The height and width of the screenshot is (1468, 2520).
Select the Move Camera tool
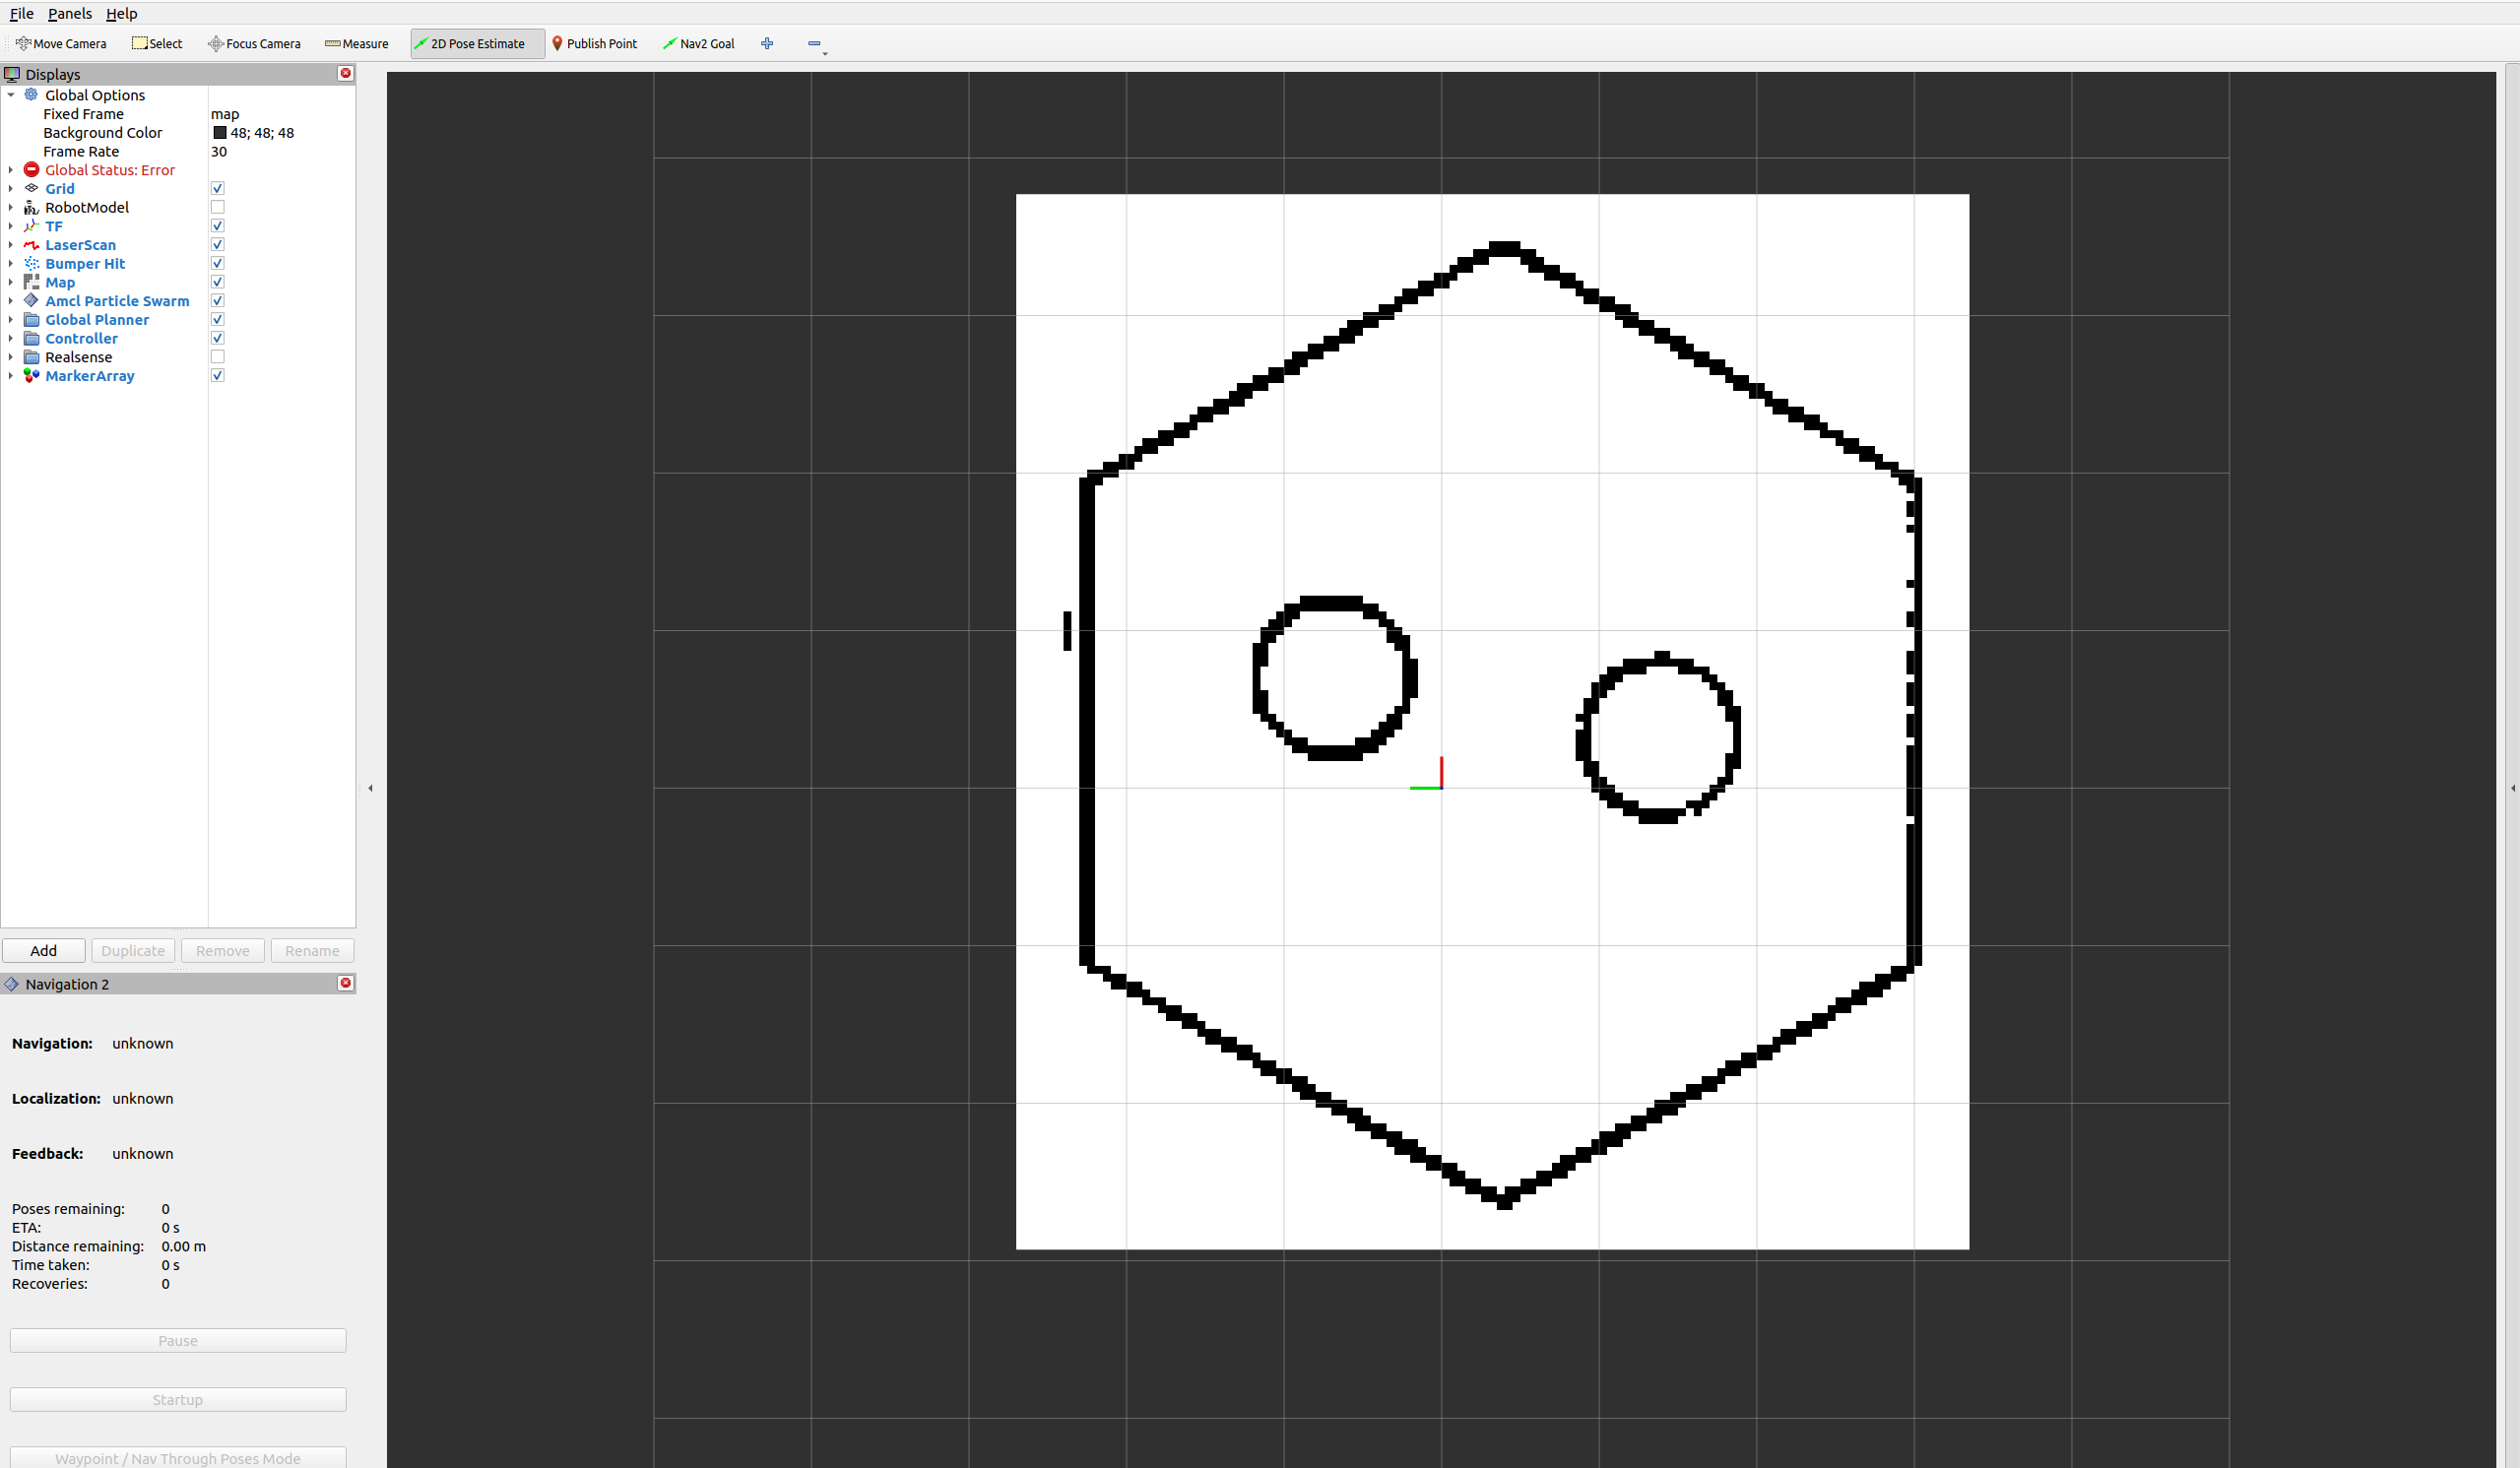[61, 44]
